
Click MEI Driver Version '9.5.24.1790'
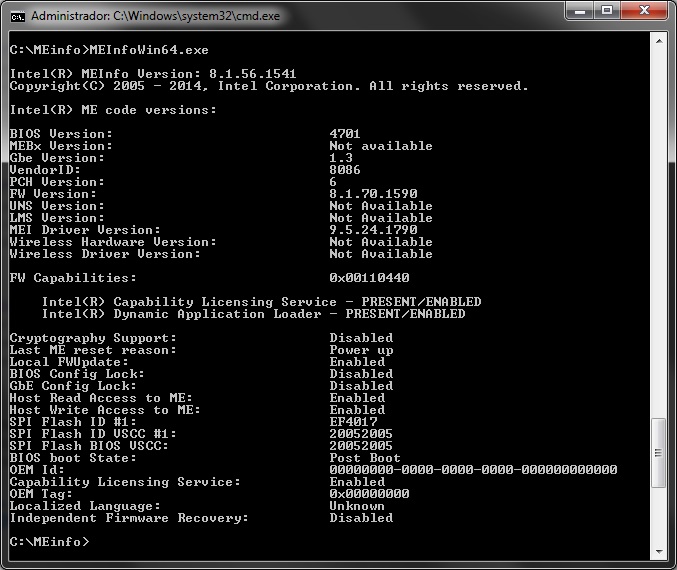click(x=373, y=230)
